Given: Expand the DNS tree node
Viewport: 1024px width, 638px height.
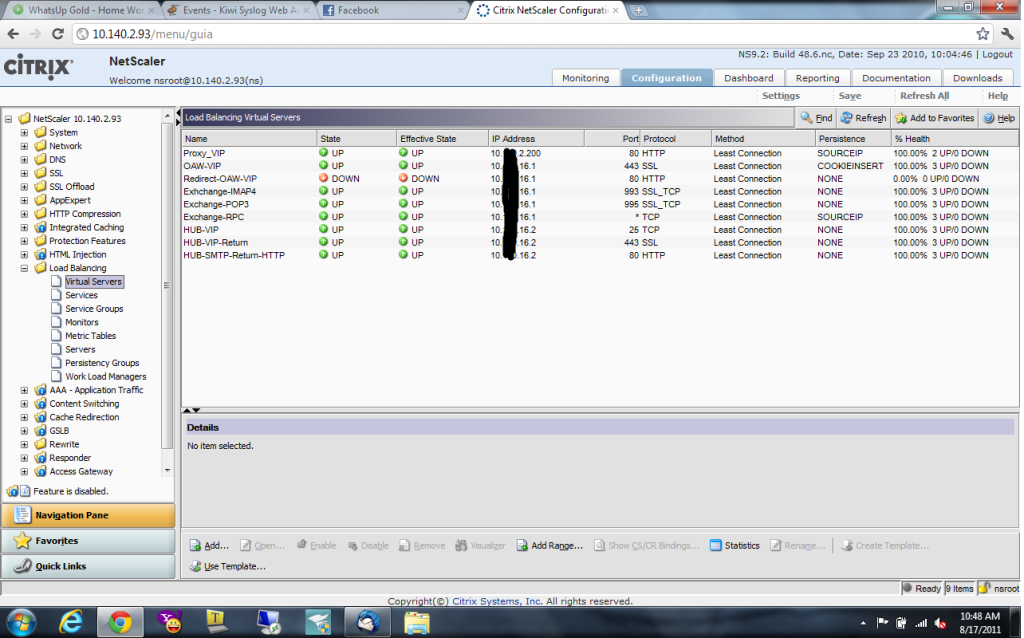Looking at the screenshot, I should pyautogui.click(x=24, y=159).
